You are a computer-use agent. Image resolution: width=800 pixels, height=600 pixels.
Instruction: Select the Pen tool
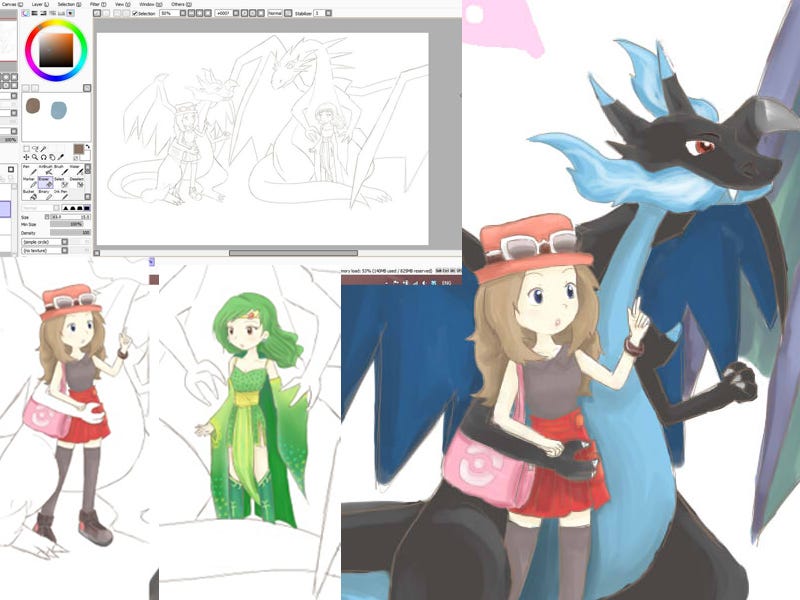click(x=30, y=171)
